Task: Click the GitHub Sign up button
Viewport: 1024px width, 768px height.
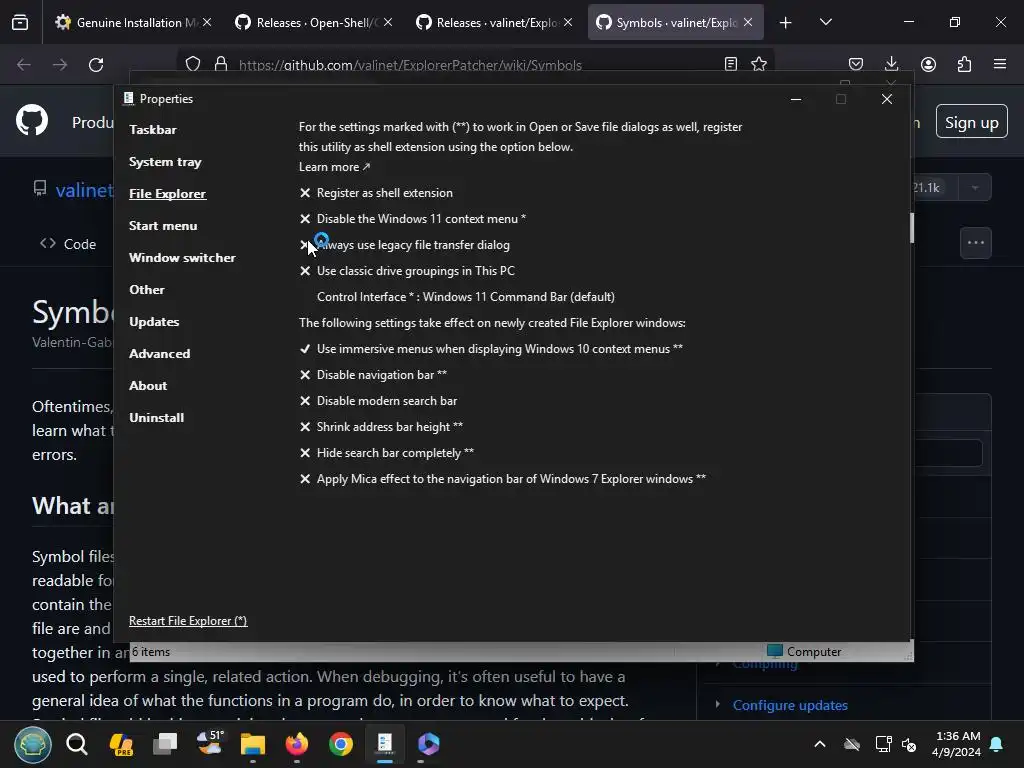Action: tap(972, 122)
